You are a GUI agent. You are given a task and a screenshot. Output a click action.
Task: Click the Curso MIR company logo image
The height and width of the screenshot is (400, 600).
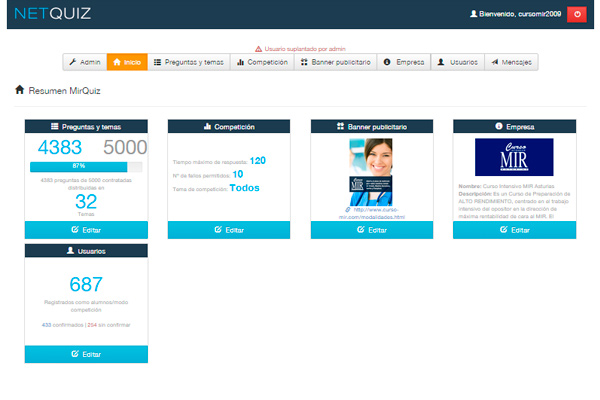(514, 157)
